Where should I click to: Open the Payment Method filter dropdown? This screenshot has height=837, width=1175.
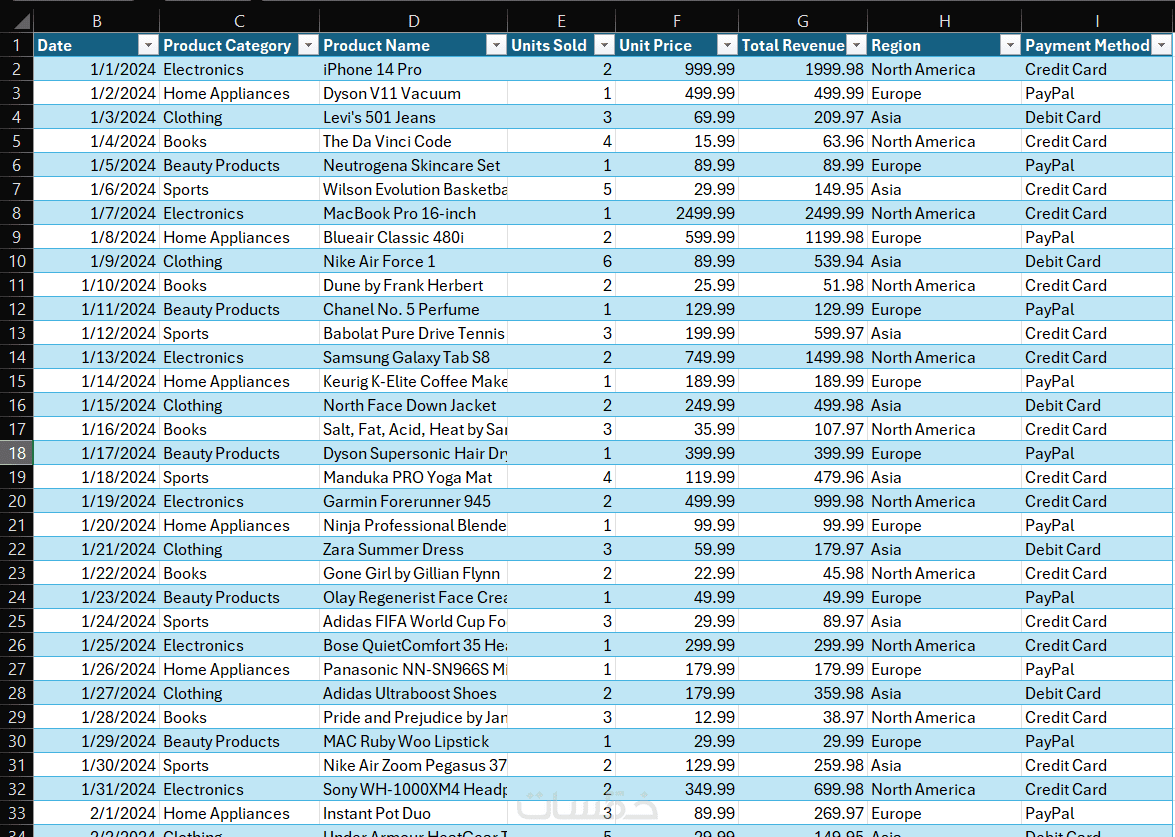1162,46
